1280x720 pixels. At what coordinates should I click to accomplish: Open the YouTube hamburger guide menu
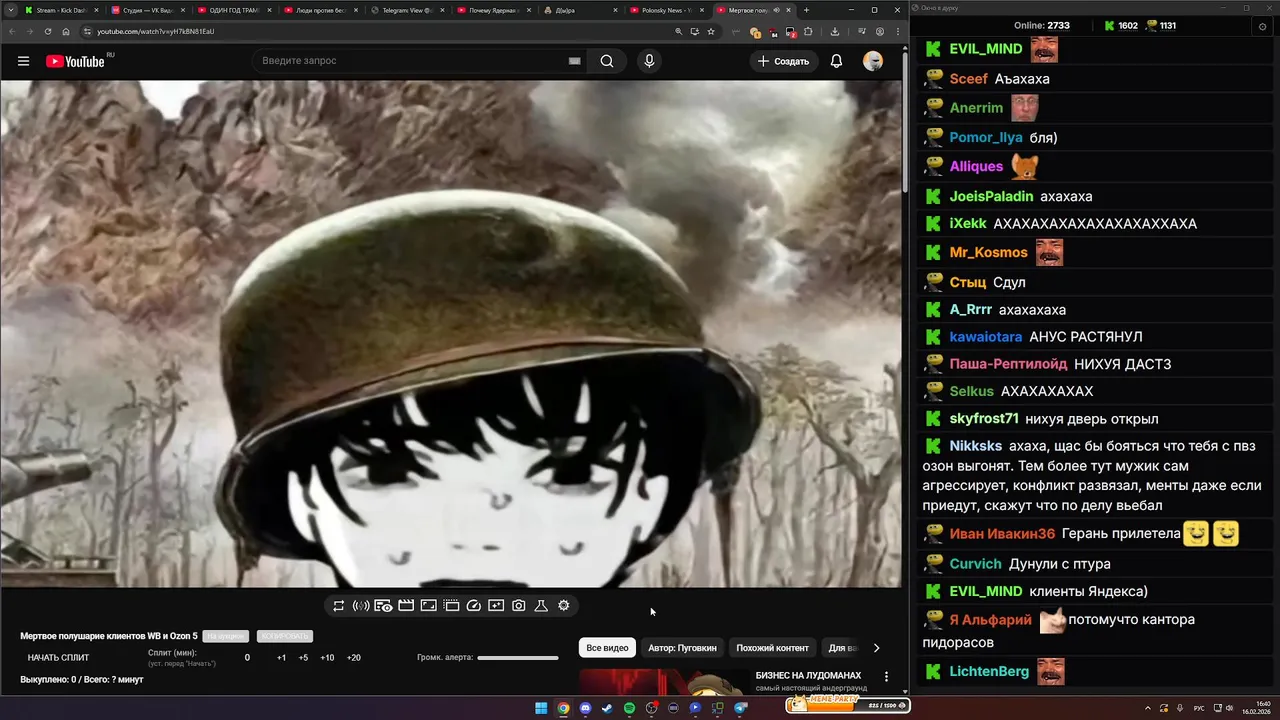(x=23, y=61)
